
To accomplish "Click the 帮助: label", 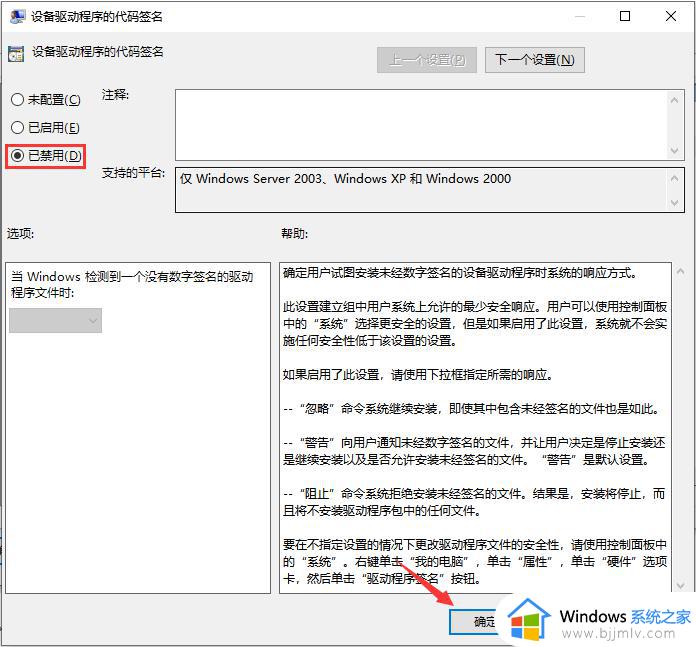I will click(294, 233).
